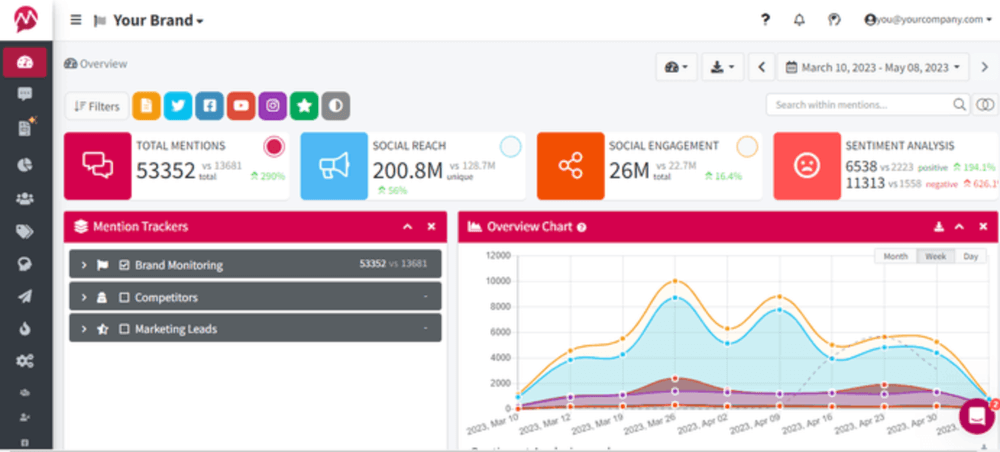Filter mentions by Instagram source icon
This screenshot has width=1000, height=452.
point(272,106)
